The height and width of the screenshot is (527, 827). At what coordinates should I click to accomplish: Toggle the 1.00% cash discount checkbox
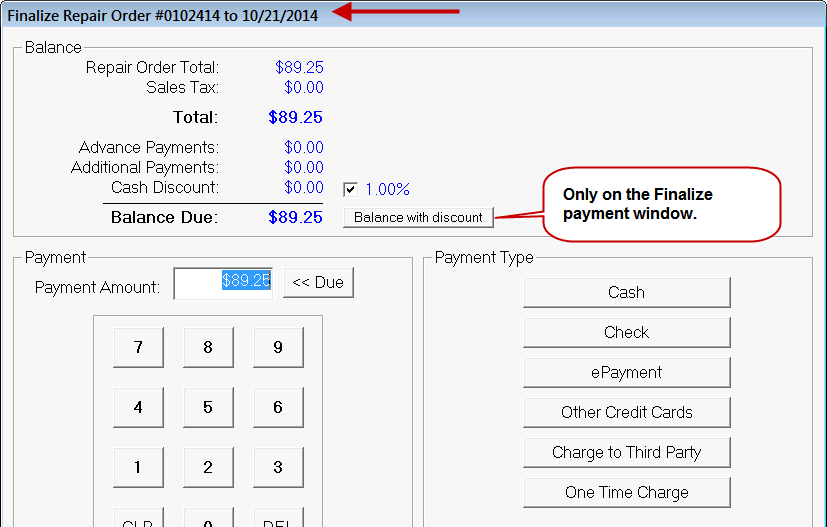[x=350, y=189]
